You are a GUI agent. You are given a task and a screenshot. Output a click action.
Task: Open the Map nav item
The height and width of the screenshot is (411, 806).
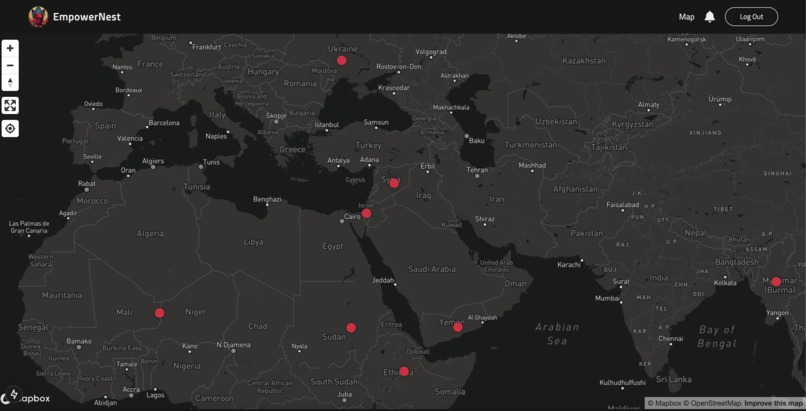(x=686, y=17)
